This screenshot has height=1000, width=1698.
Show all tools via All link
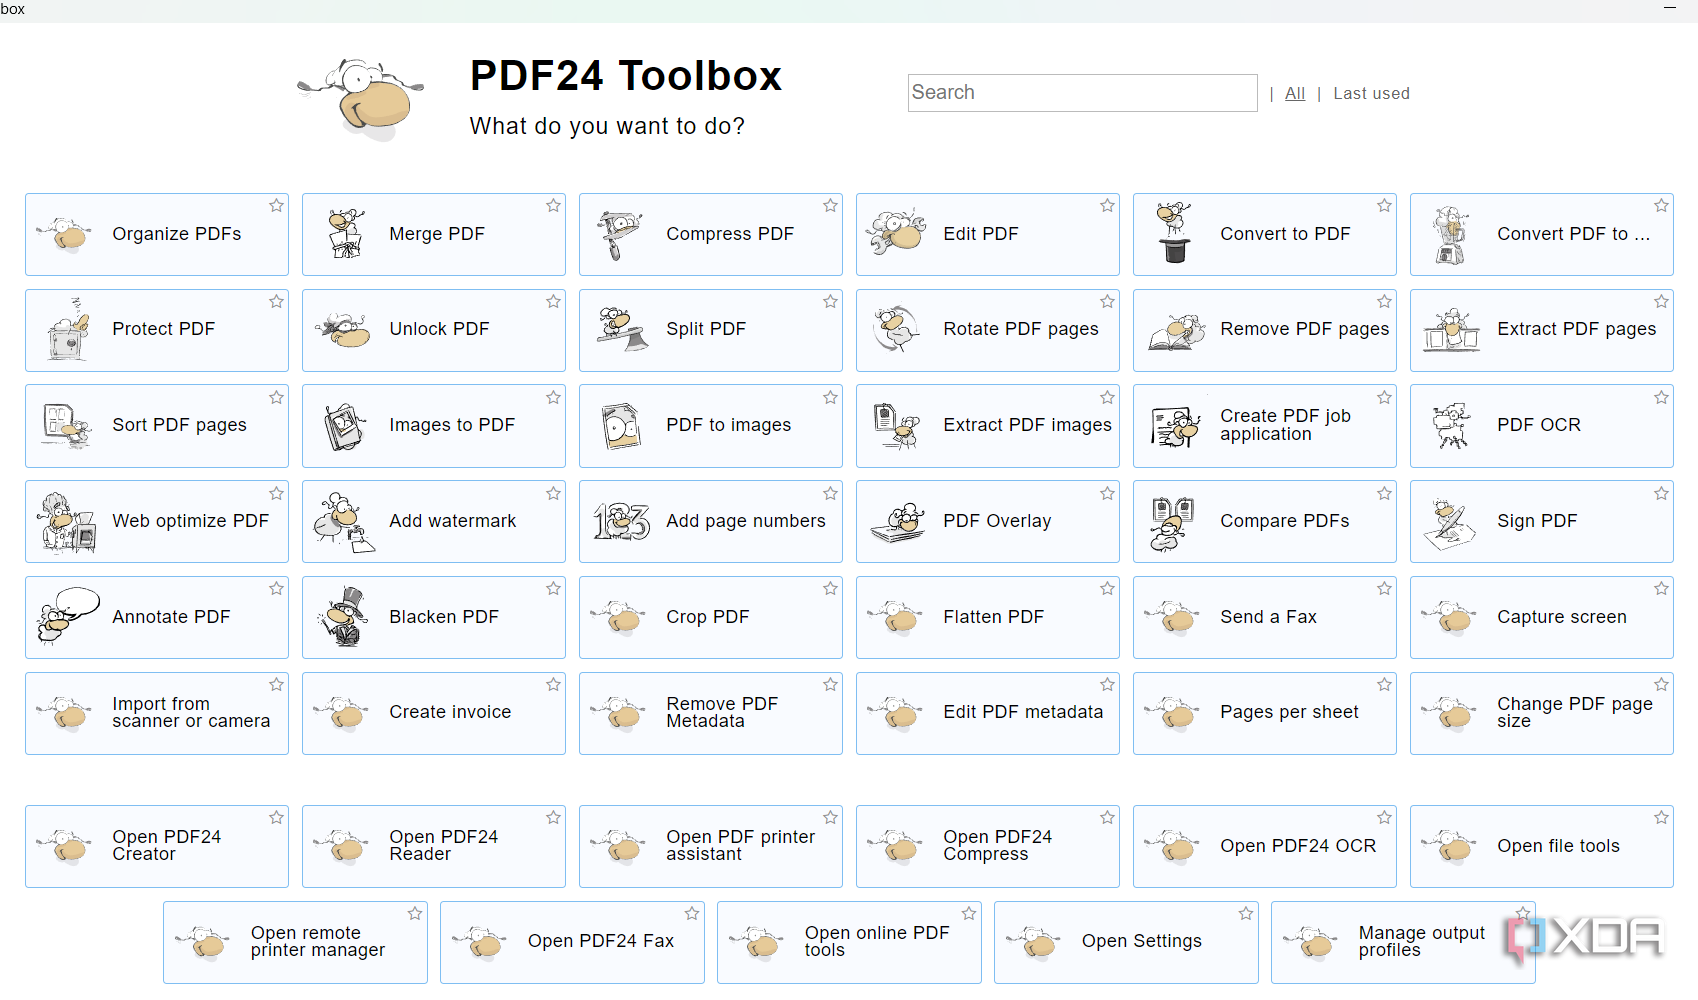coord(1295,93)
